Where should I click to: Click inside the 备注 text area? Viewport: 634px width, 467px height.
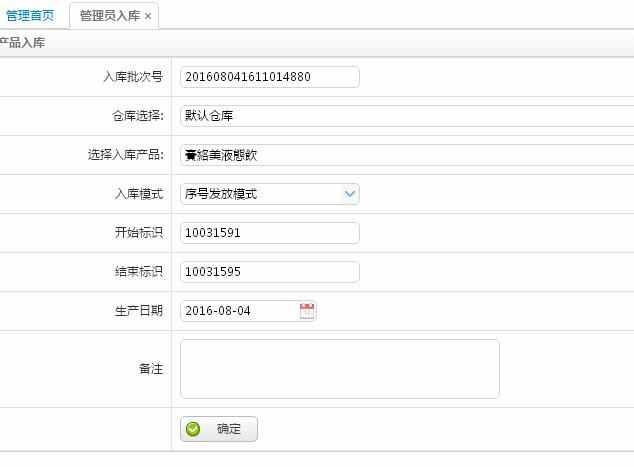coord(339,369)
